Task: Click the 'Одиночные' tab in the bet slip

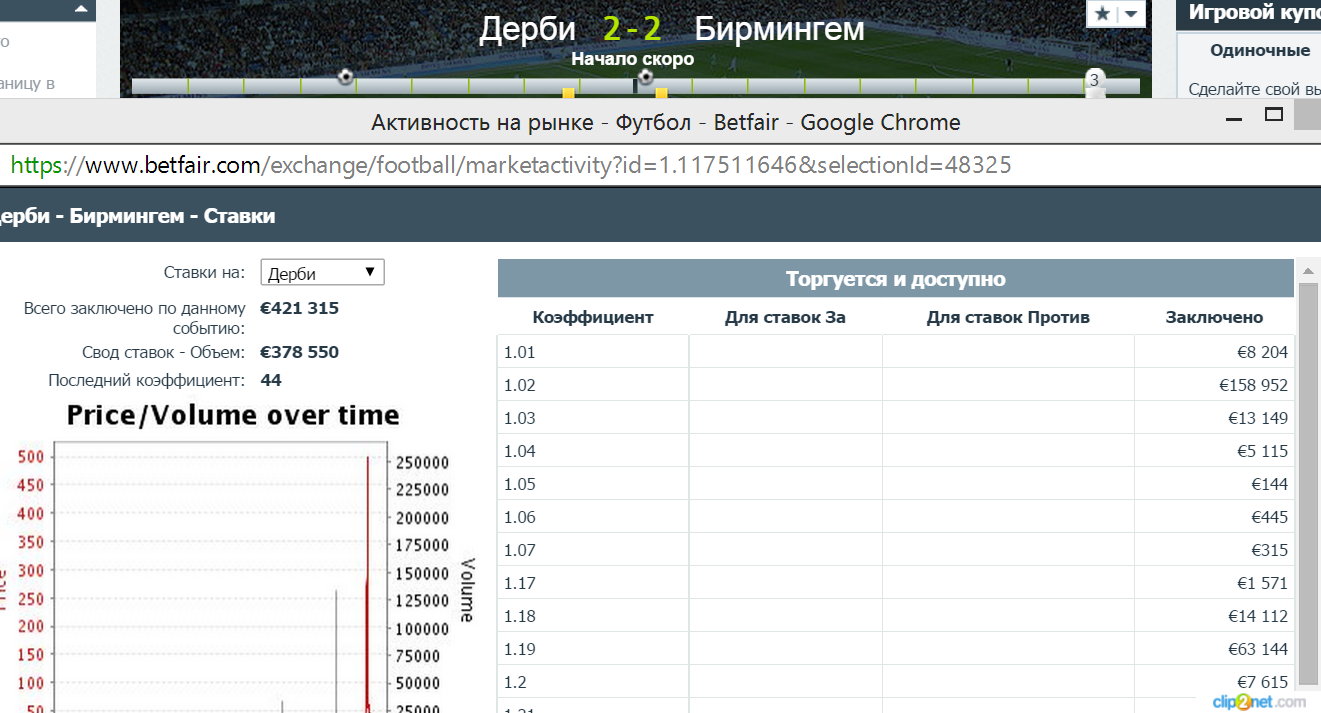Action: 1259,50
